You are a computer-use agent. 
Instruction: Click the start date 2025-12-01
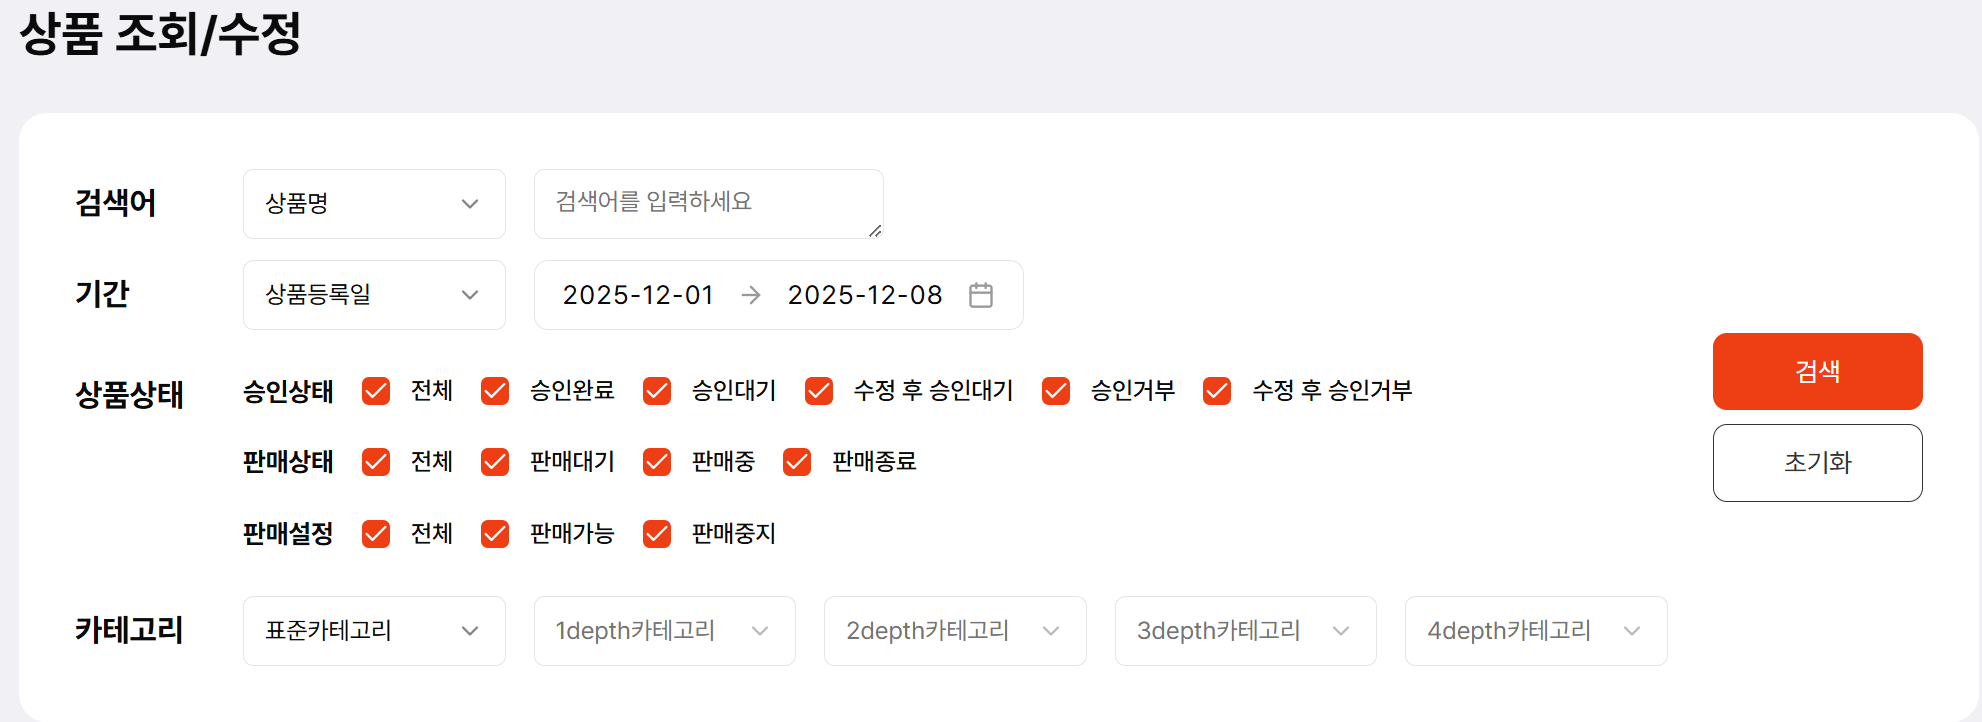click(638, 295)
